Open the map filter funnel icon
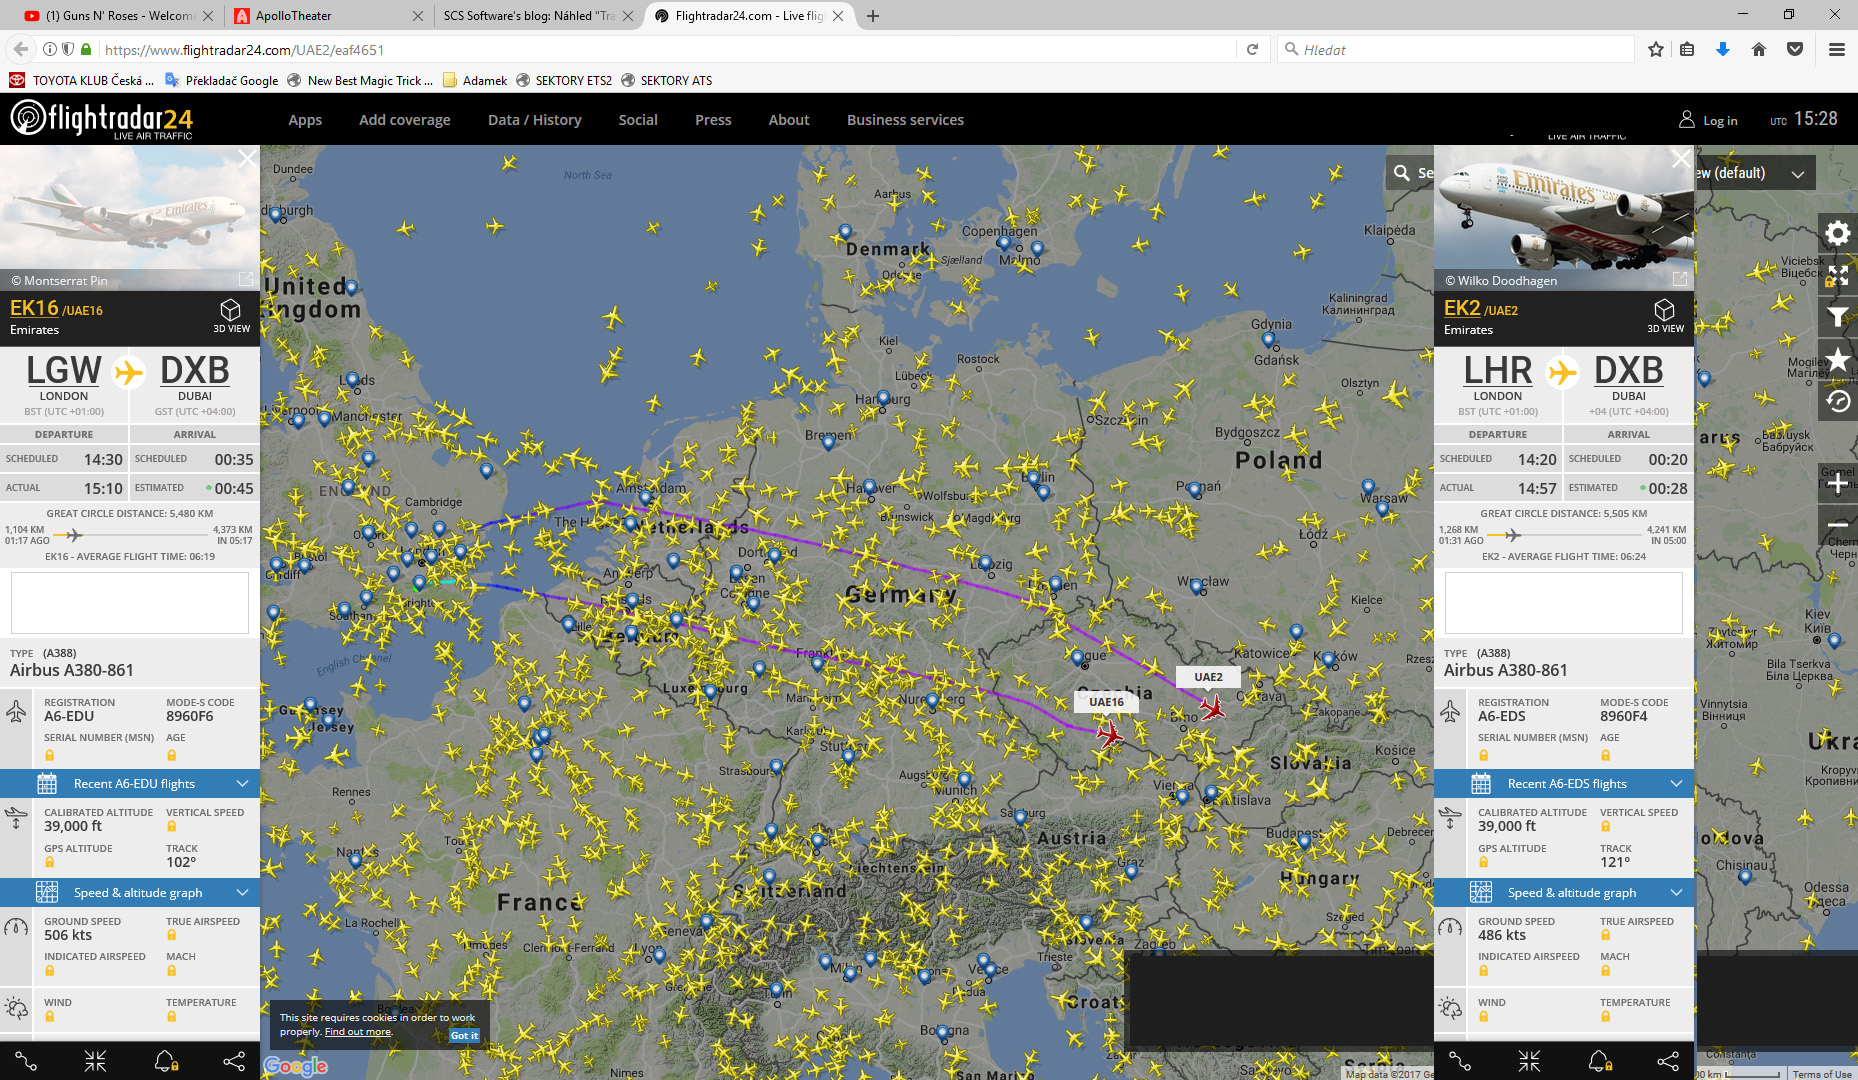The image size is (1858, 1080). (x=1838, y=318)
